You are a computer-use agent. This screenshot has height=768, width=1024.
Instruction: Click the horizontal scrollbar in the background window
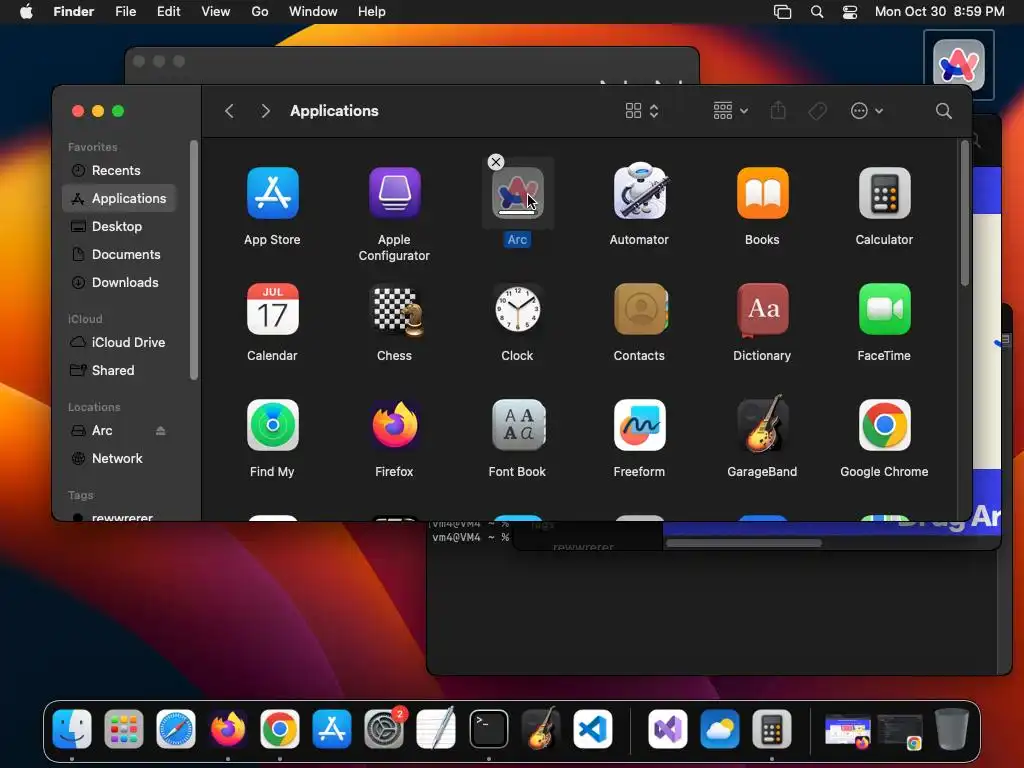(x=744, y=543)
